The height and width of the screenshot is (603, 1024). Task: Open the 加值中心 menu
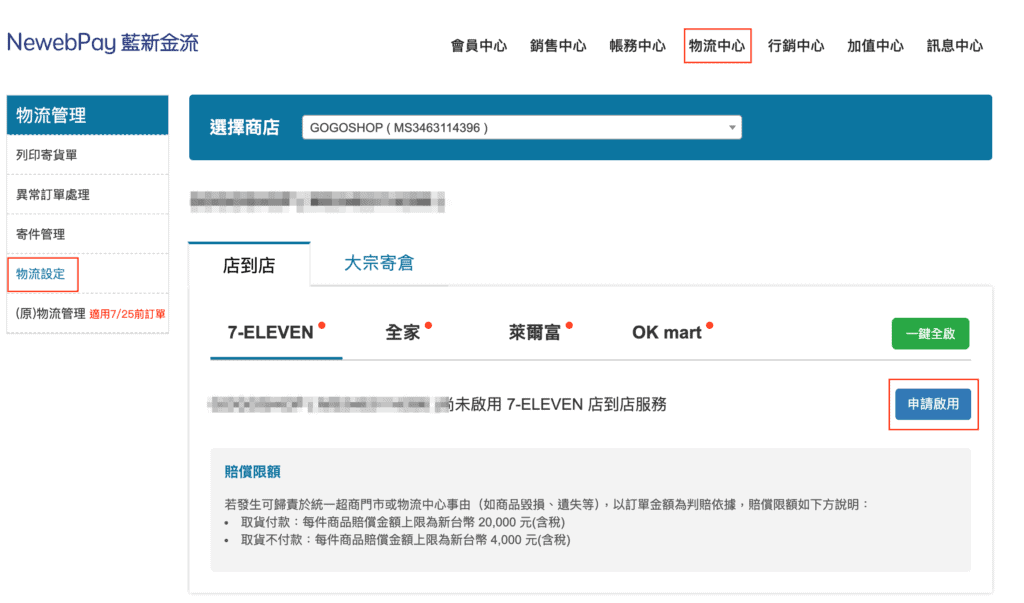click(875, 46)
